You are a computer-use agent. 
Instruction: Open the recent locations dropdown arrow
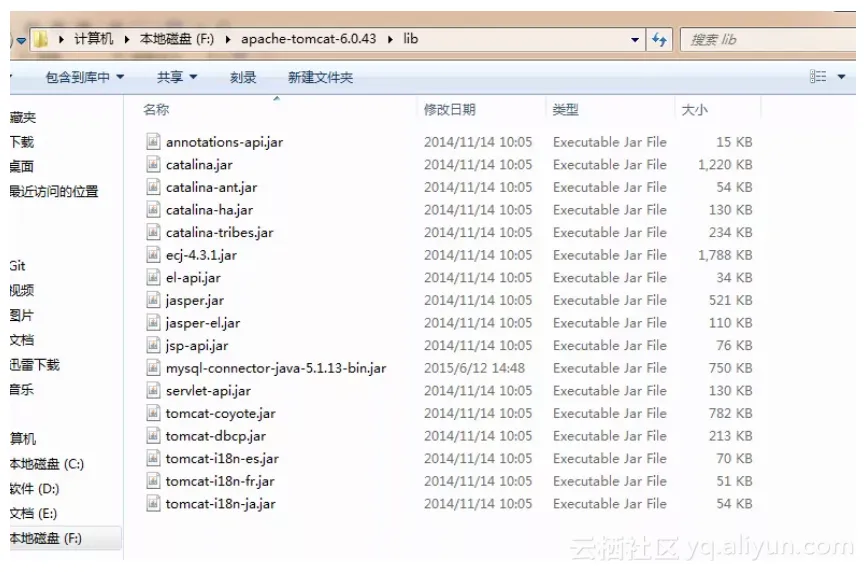coord(21,41)
